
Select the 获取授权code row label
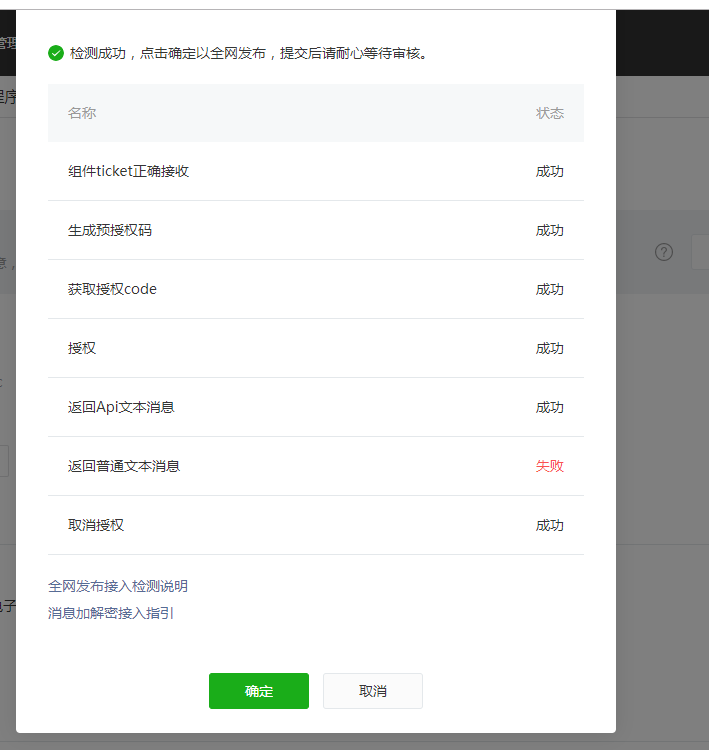coord(112,289)
